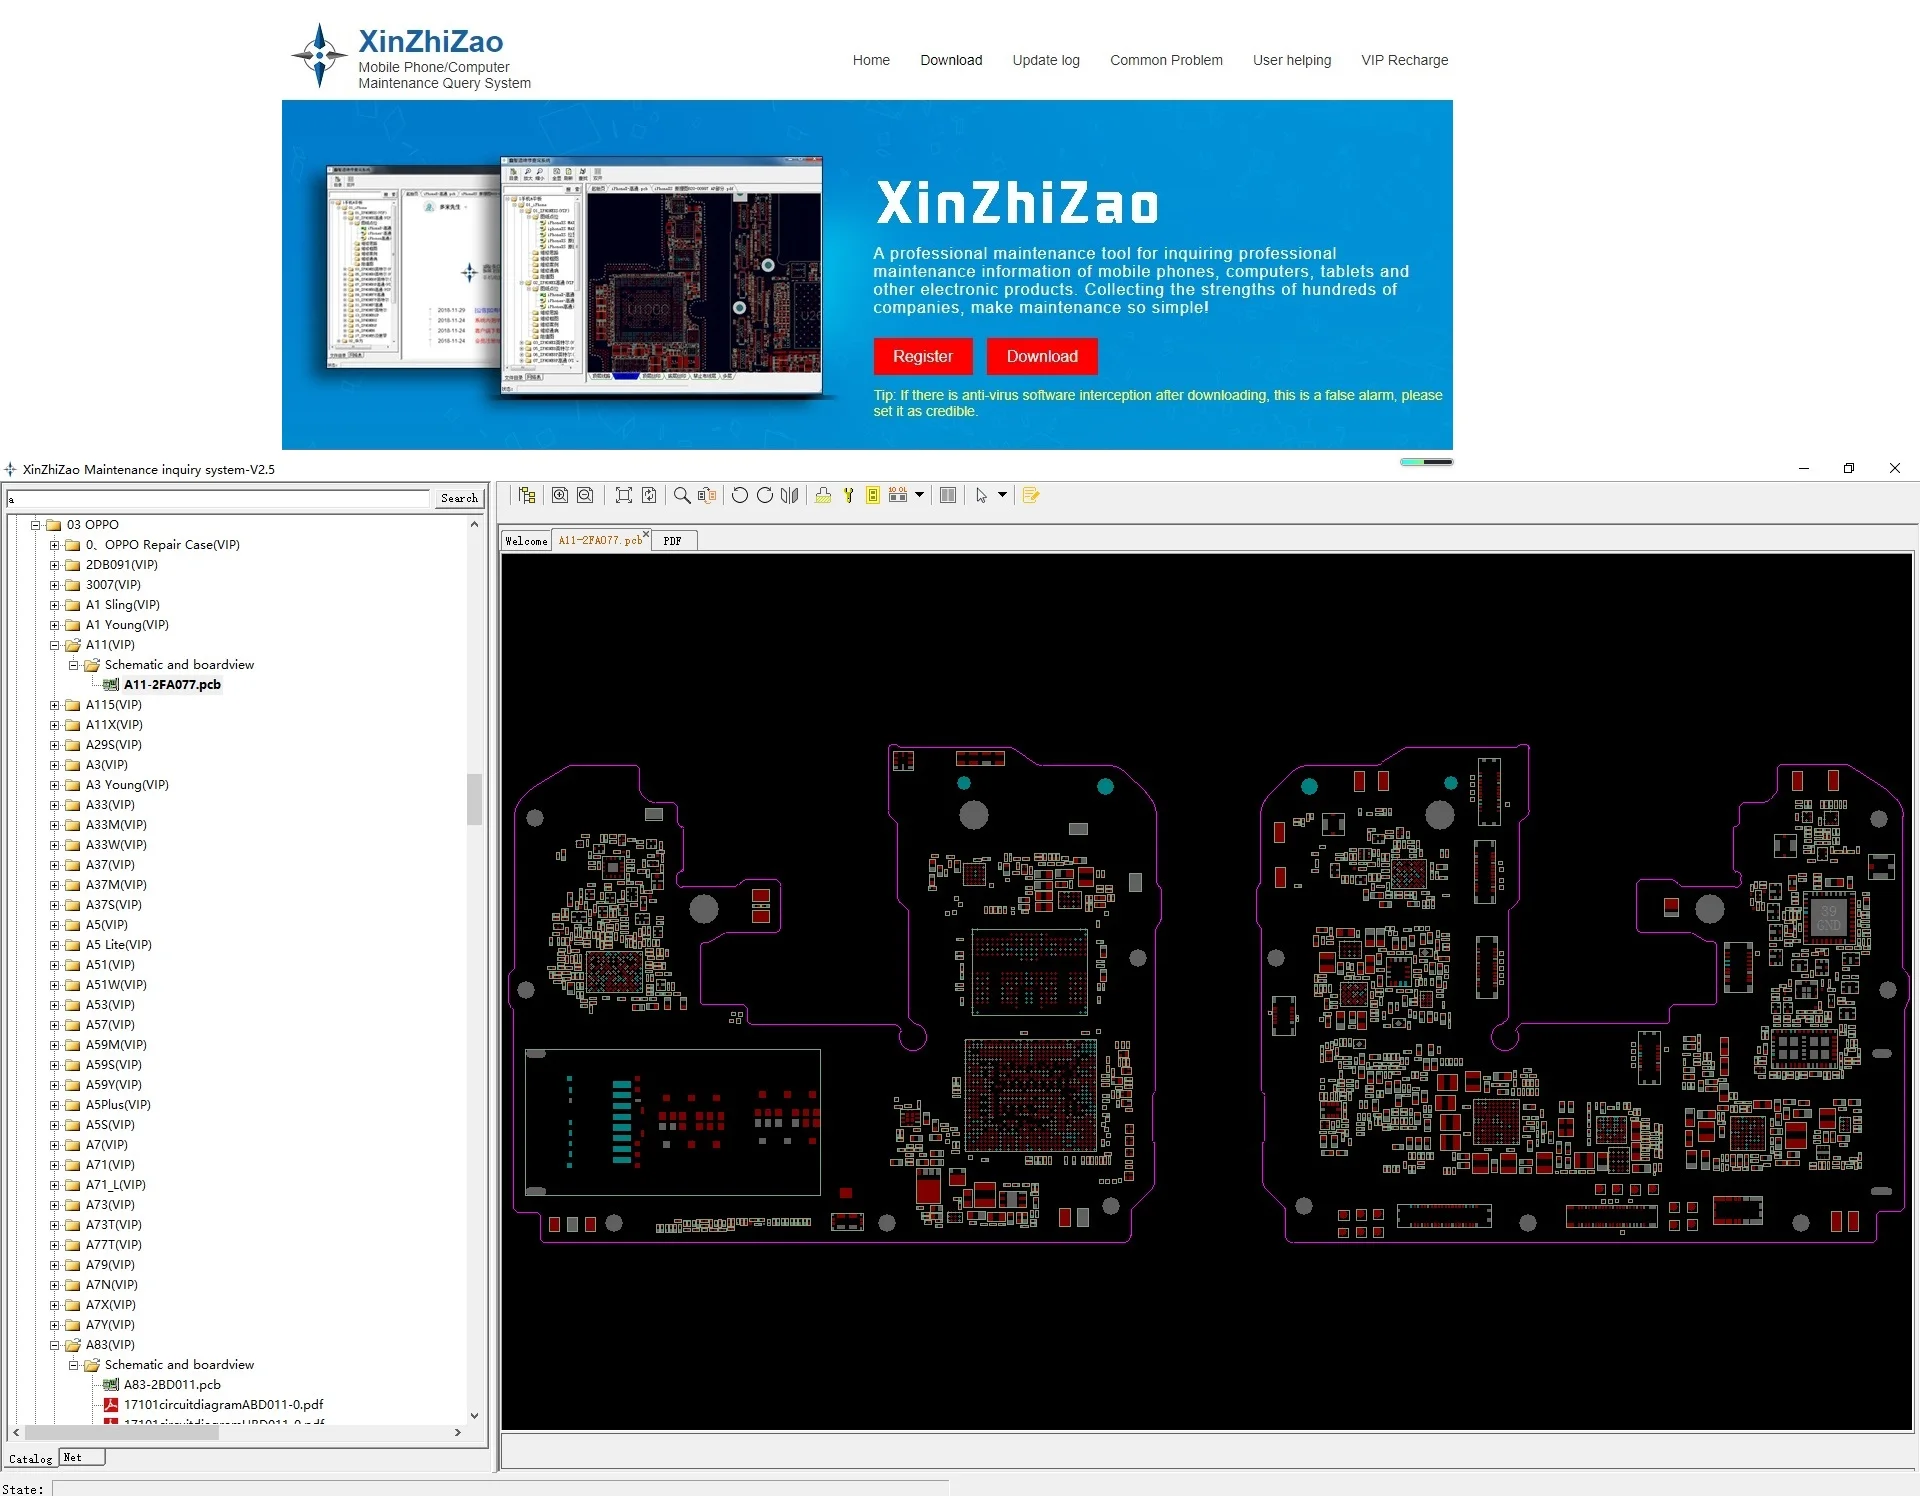Click the yellow wrench tool icon
This screenshot has width=1920, height=1496.
(x=848, y=495)
